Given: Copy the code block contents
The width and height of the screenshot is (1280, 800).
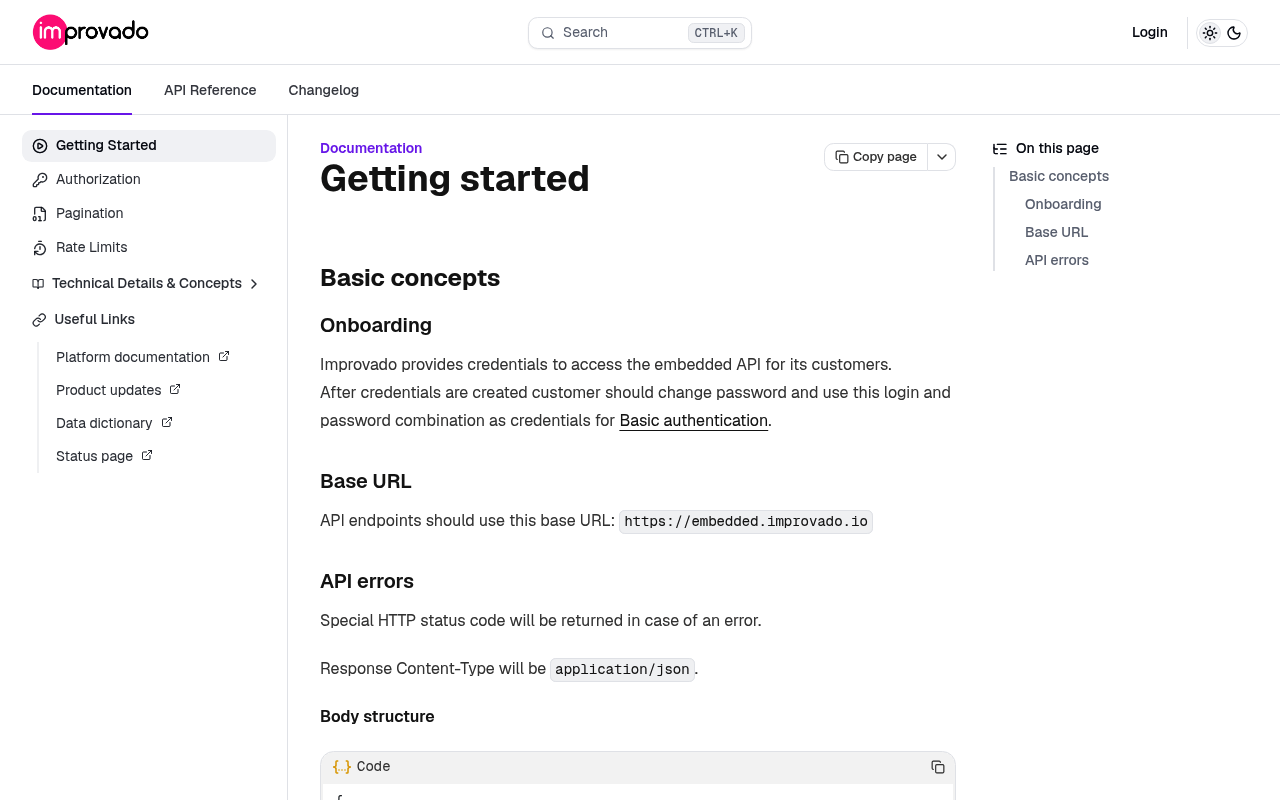Looking at the screenshot, I should click(x=938, y=767).
